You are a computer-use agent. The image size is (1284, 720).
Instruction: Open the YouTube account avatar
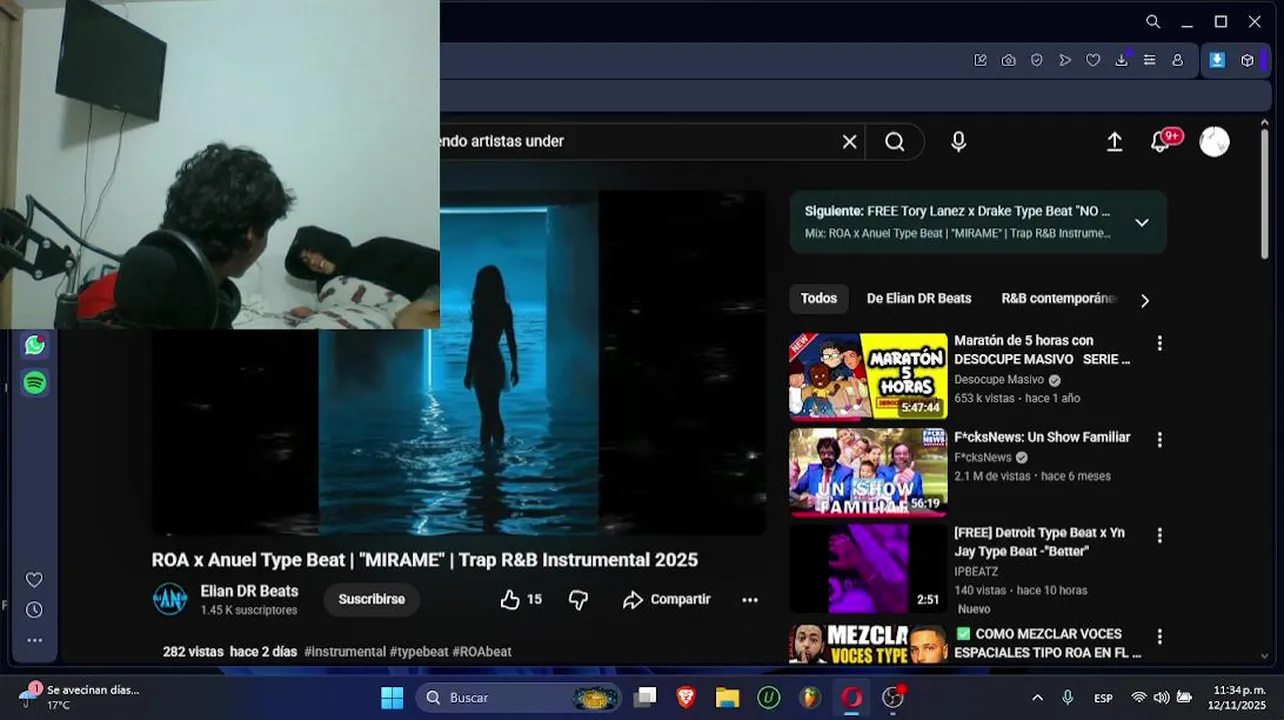coord(1214,142)
